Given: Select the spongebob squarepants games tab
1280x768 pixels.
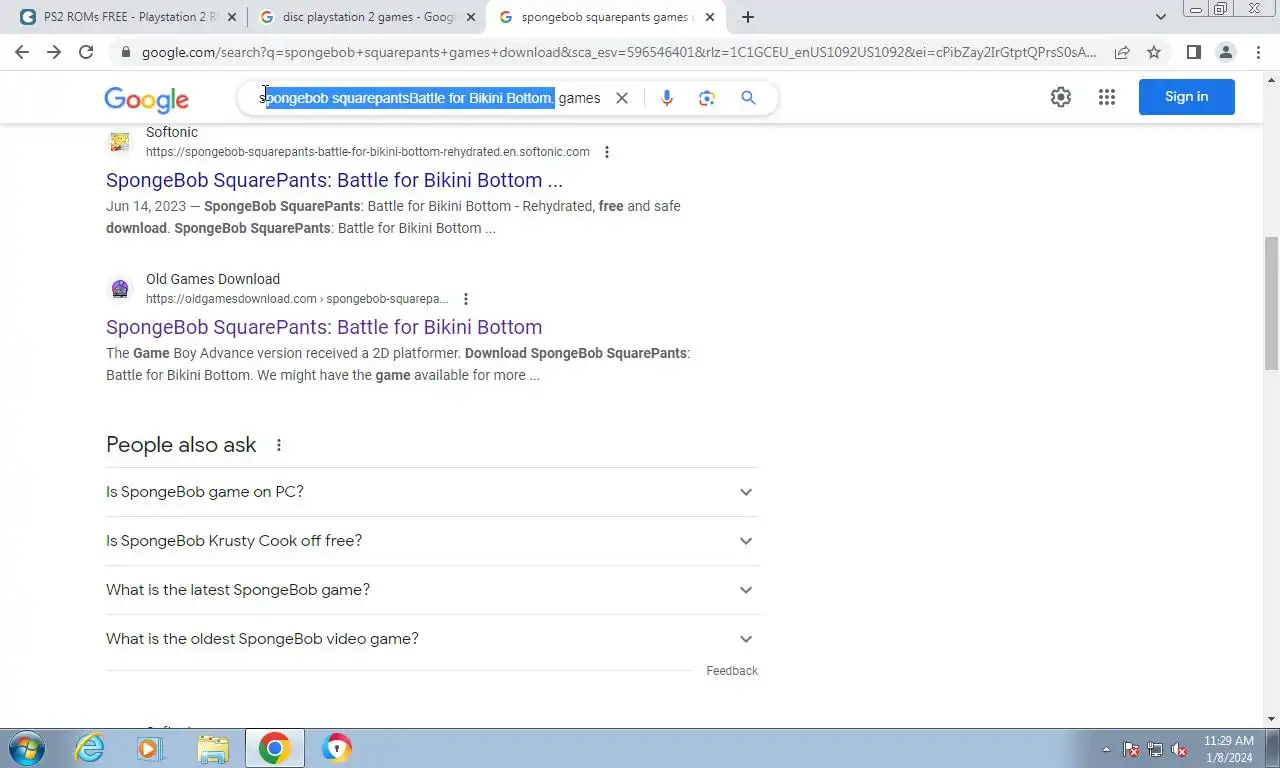Looking at the screenshot, I should [x=605, y=17].
